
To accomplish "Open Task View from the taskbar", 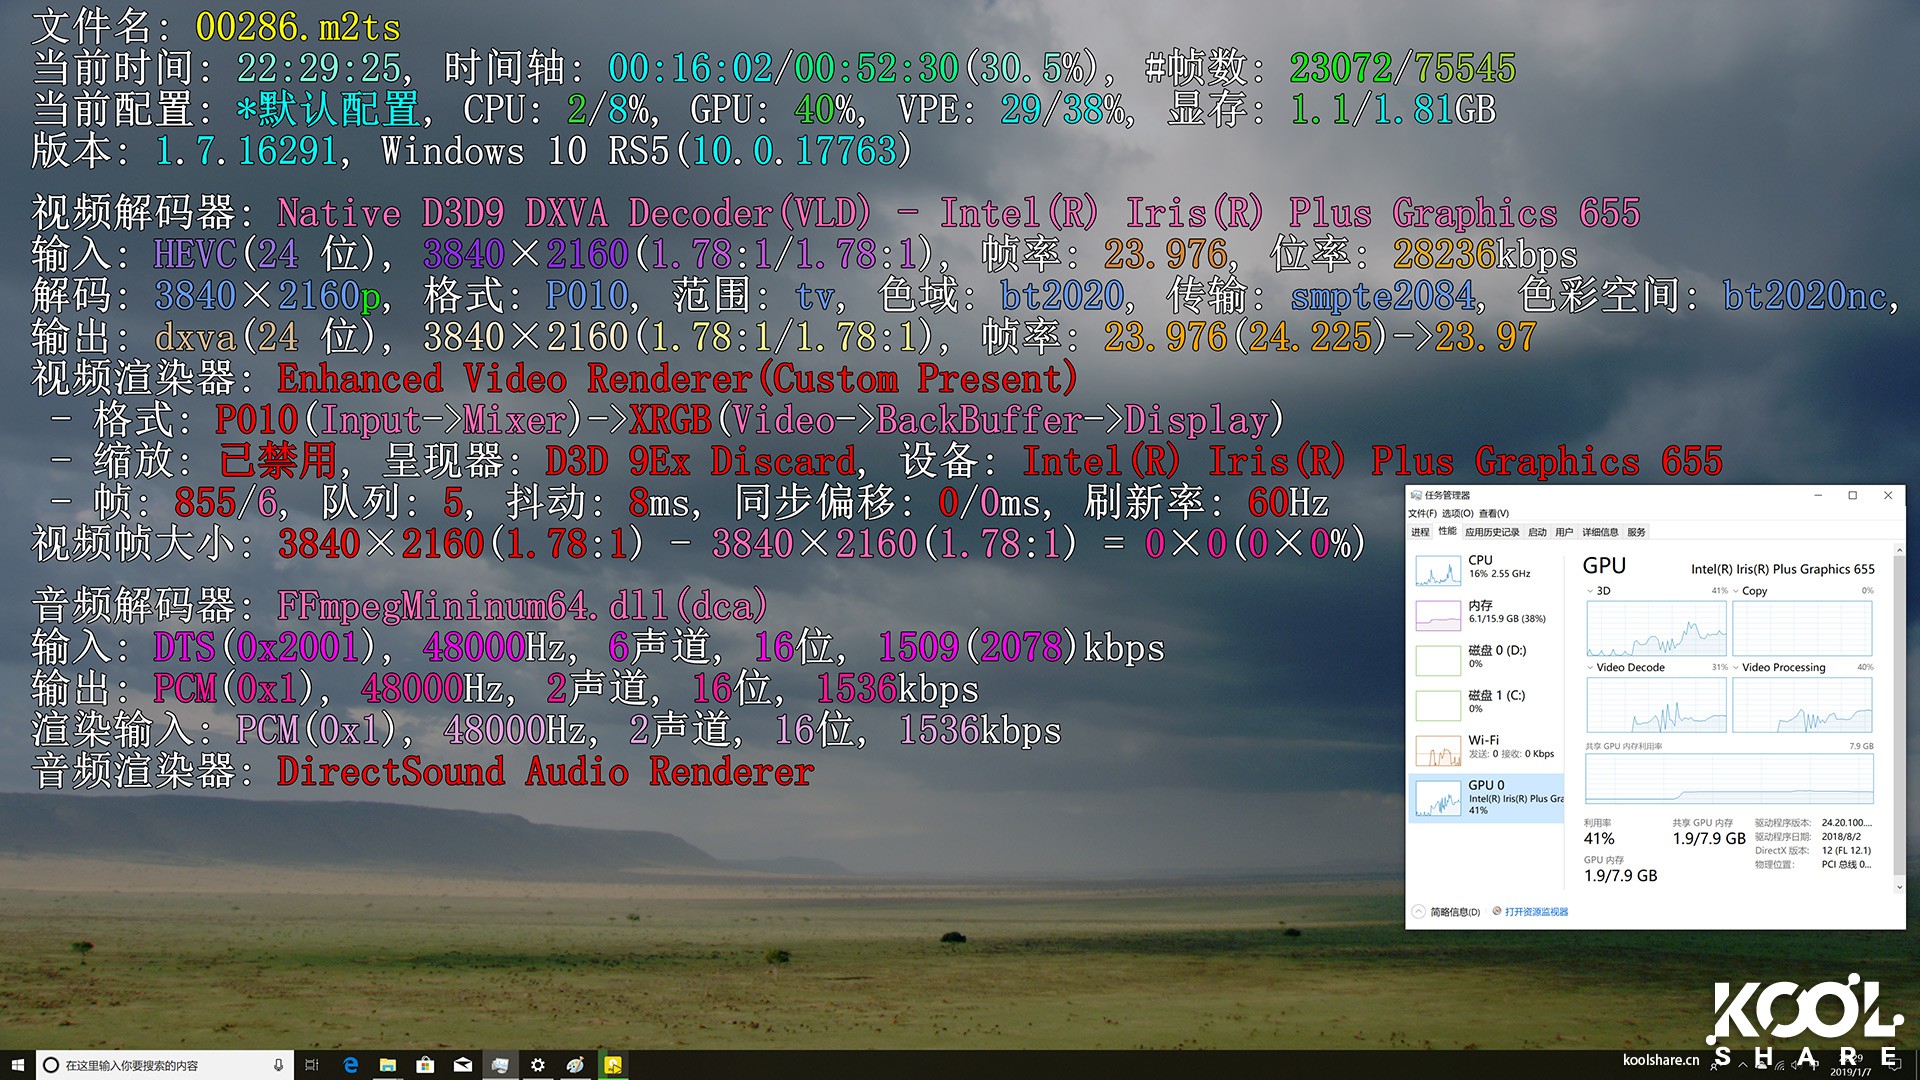I will coord(312,1065).
